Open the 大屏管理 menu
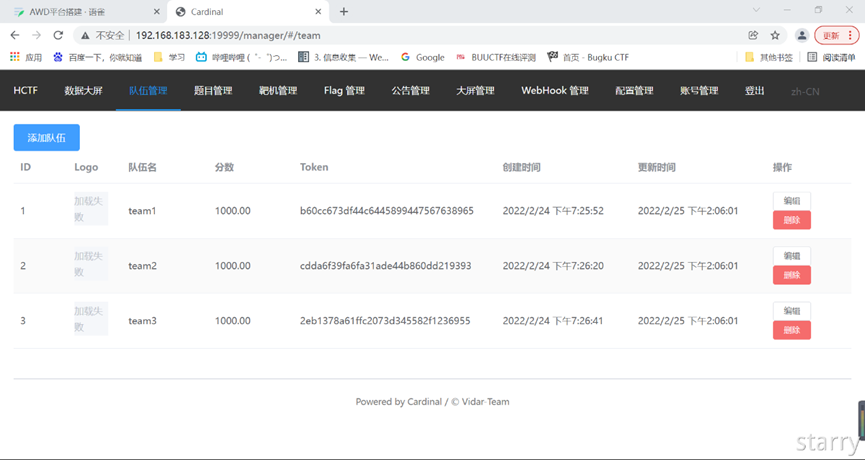 pos(475,90)
